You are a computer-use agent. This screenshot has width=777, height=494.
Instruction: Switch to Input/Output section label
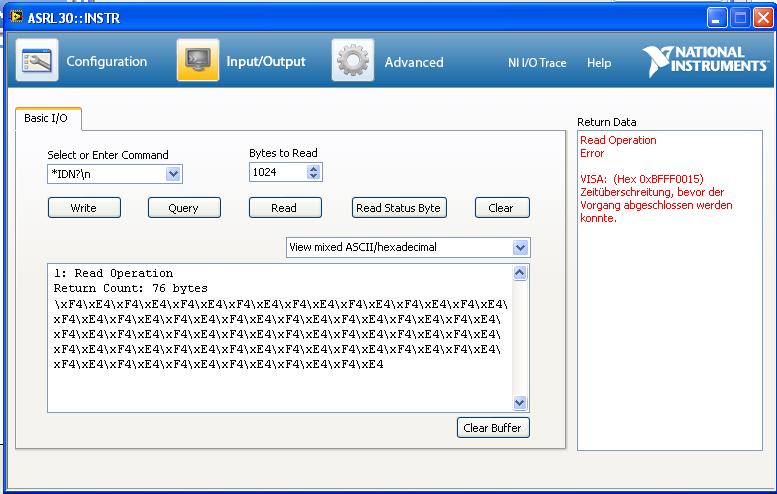[x=266, y=61]
